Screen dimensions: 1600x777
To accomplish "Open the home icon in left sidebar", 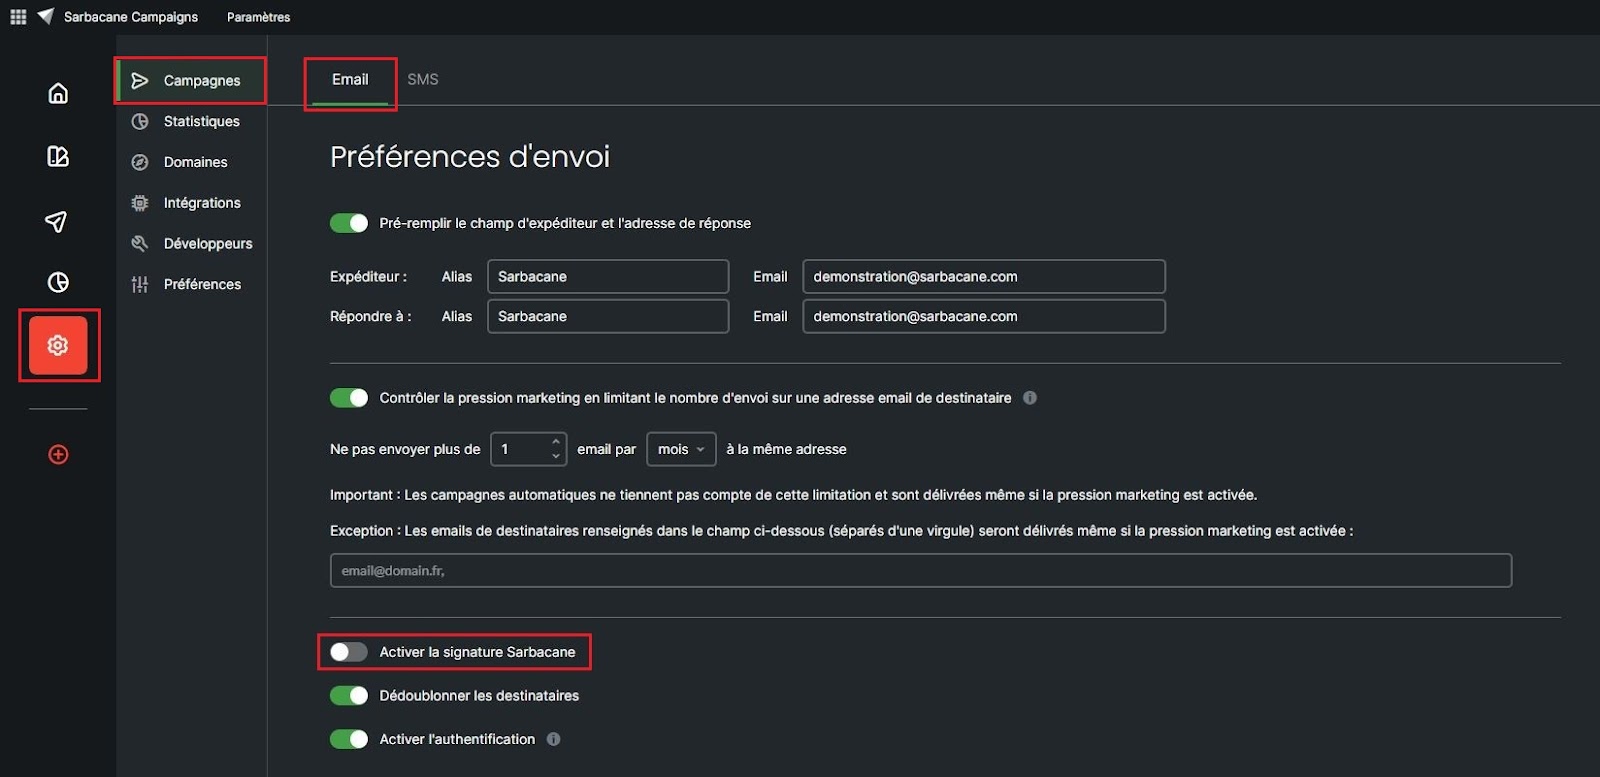I will pyautogui.click(x=58, y=93).
